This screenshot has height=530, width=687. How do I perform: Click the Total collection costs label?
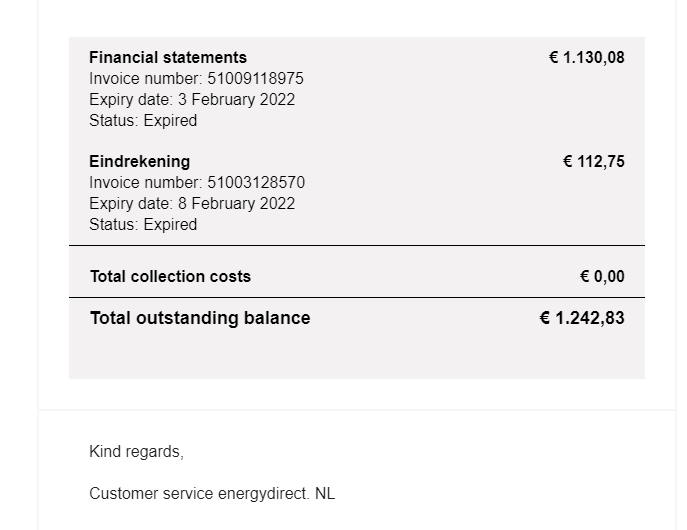click(170, 277)
